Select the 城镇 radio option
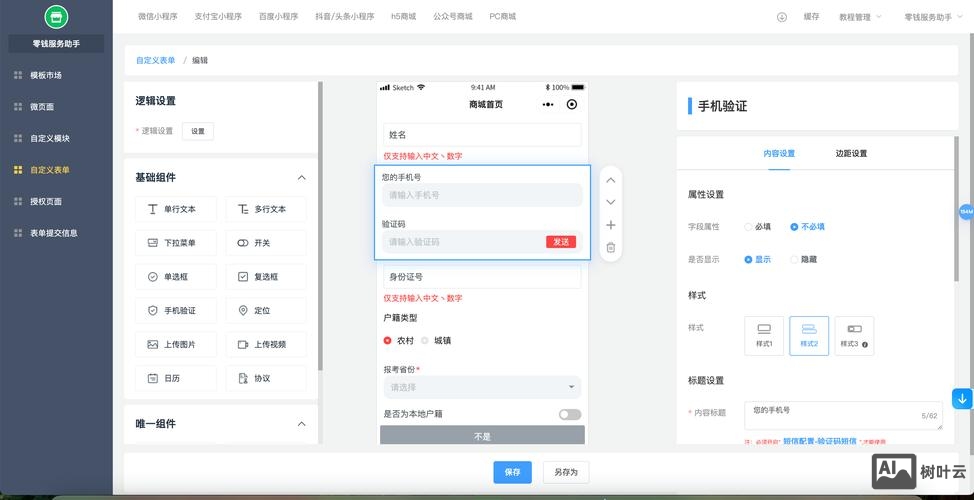This screenshot has width=974, height=500. click(x=435, y=340)
